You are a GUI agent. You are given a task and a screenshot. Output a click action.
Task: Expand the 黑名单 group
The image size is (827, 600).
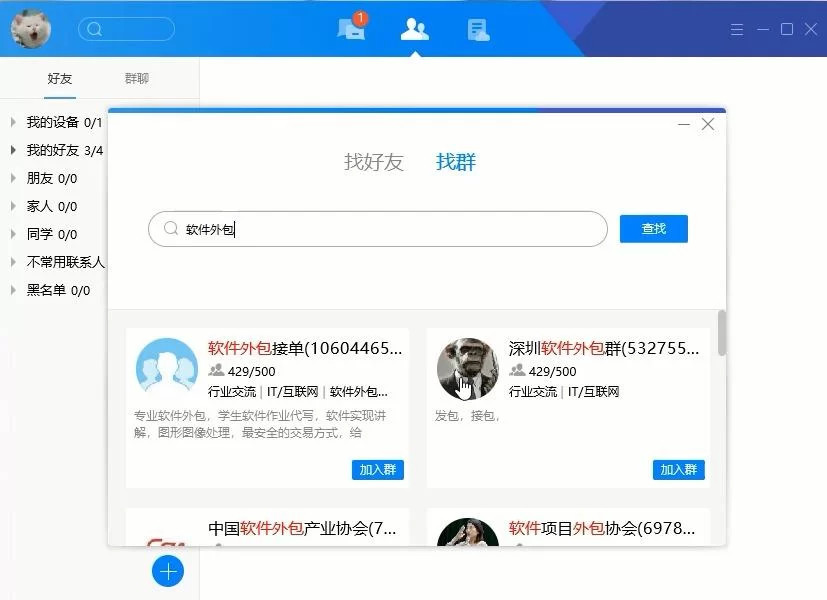[13, 291]
